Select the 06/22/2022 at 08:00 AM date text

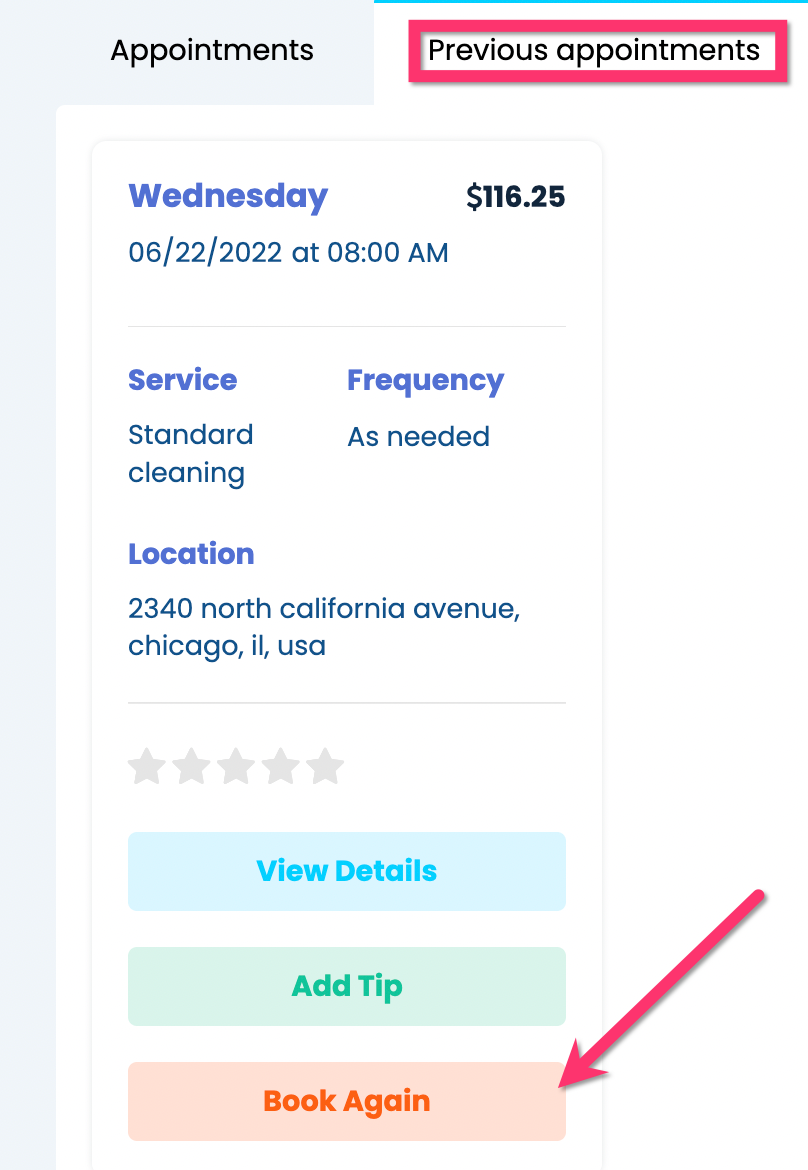click(288, 253)
